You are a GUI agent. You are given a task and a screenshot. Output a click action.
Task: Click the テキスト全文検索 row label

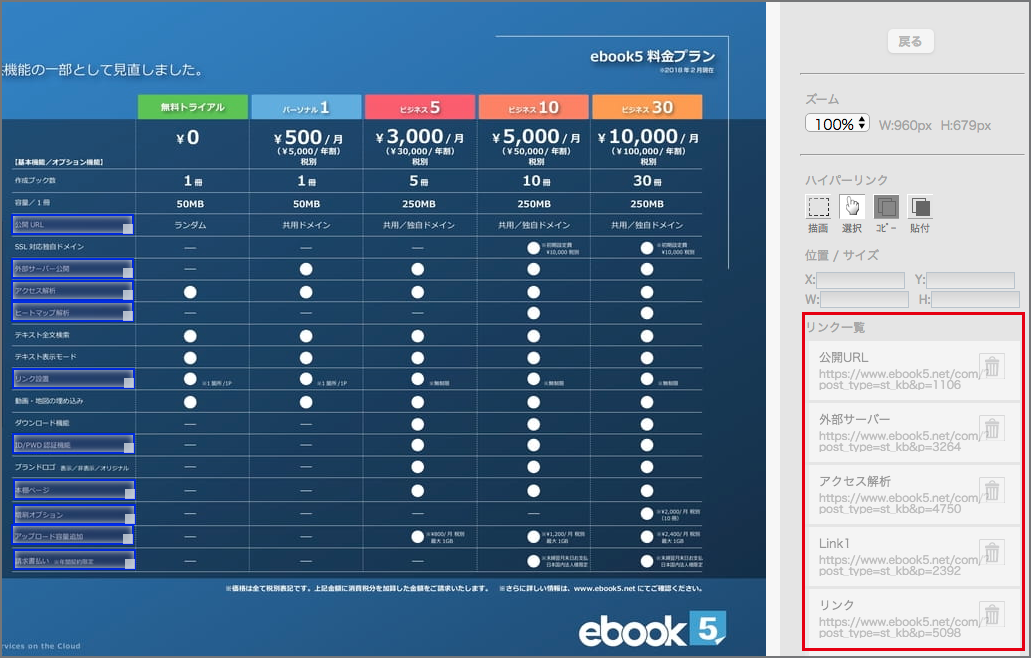click(x=42, y=335)
